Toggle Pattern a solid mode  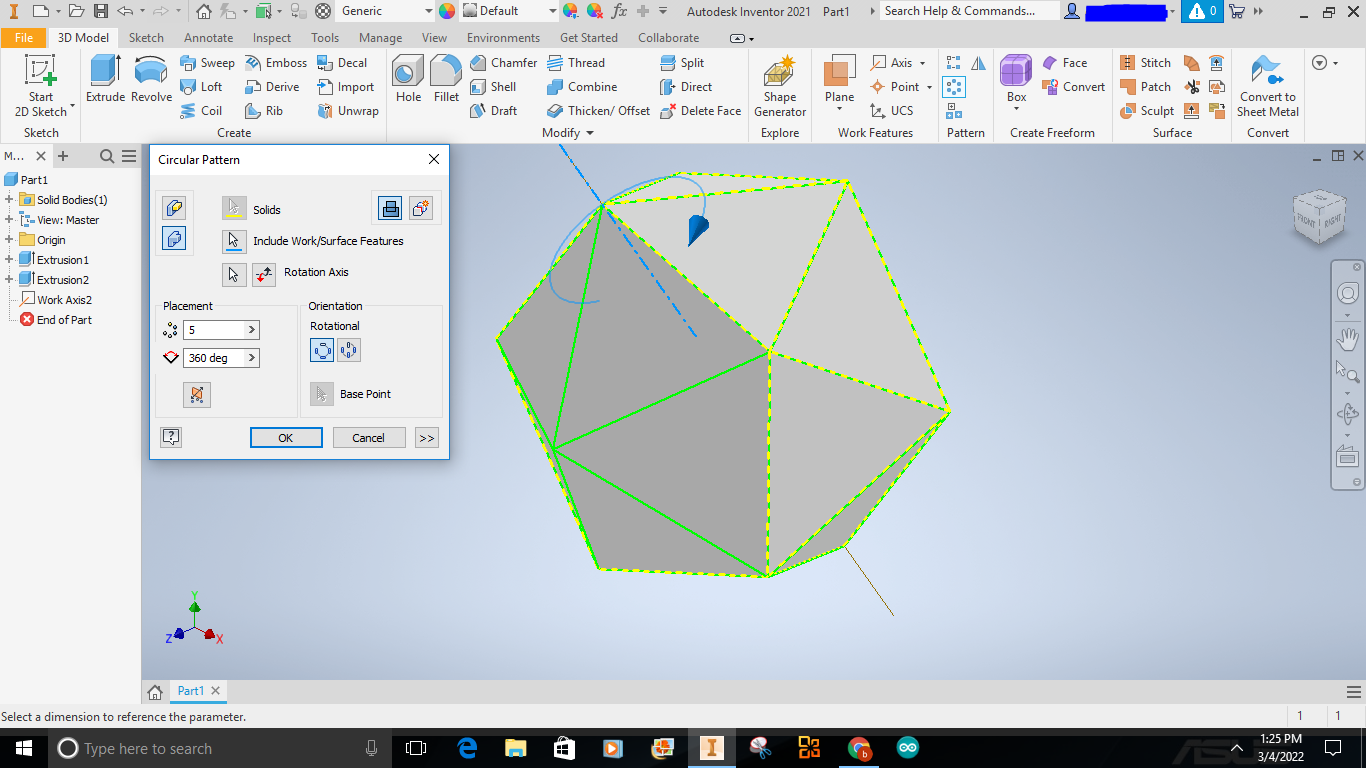coord(173,238)
